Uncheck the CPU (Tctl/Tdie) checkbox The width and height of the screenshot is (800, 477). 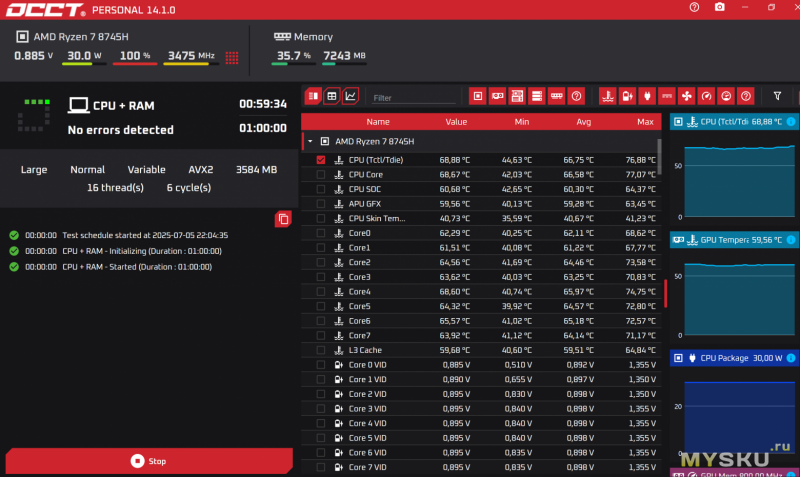tap(320, 160)
